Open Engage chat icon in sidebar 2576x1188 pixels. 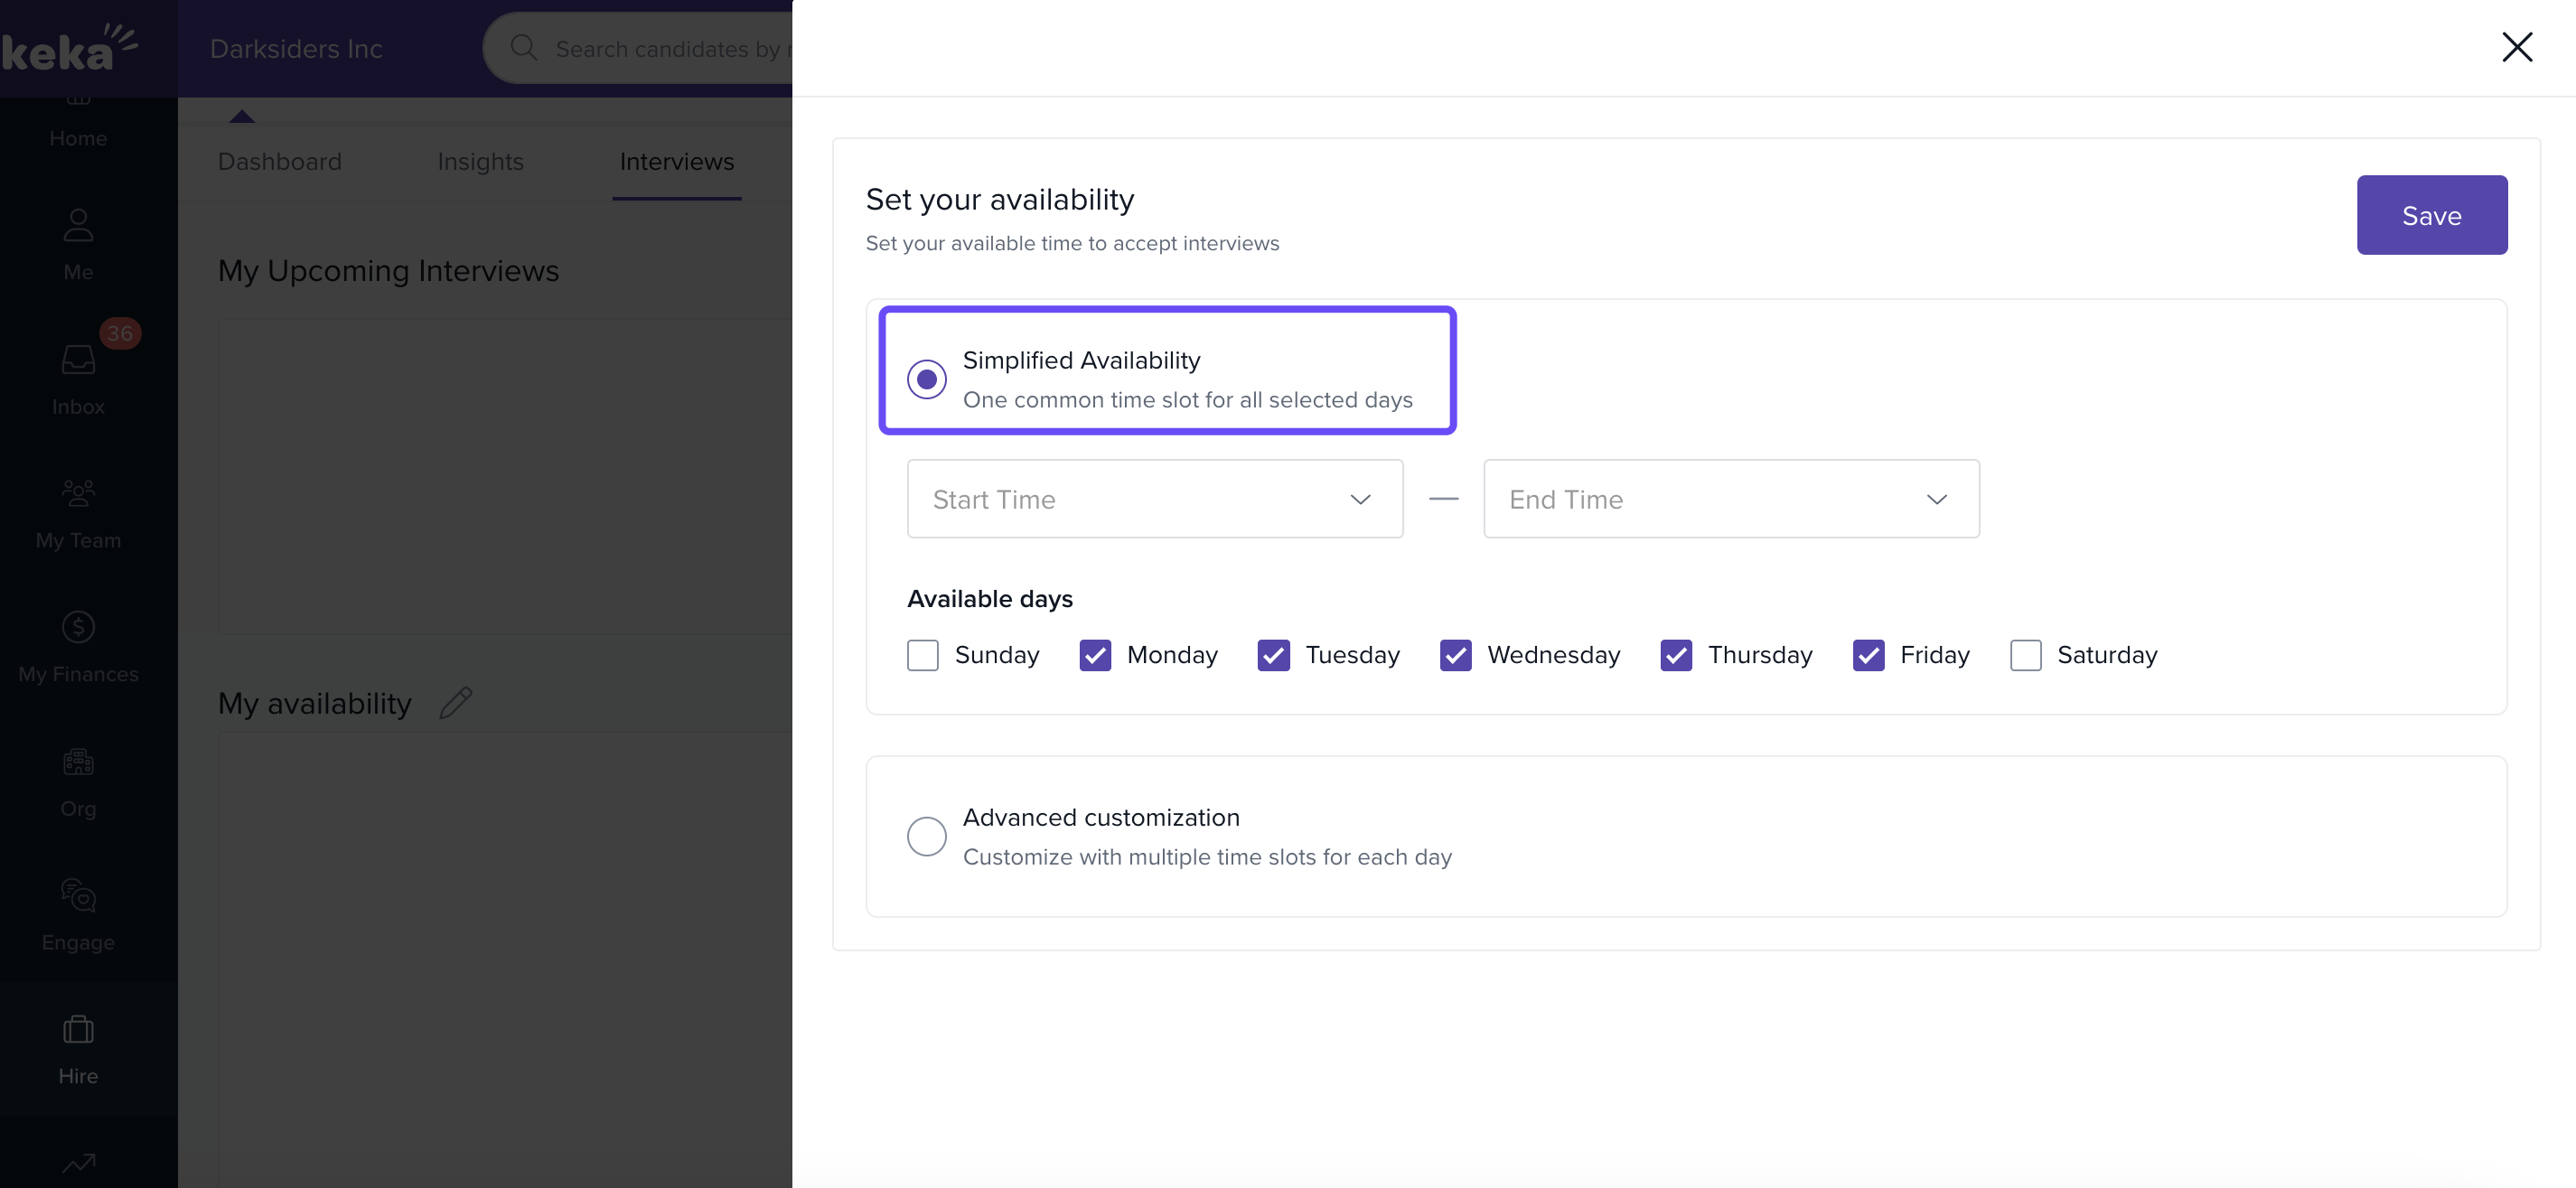coord(78,895)
